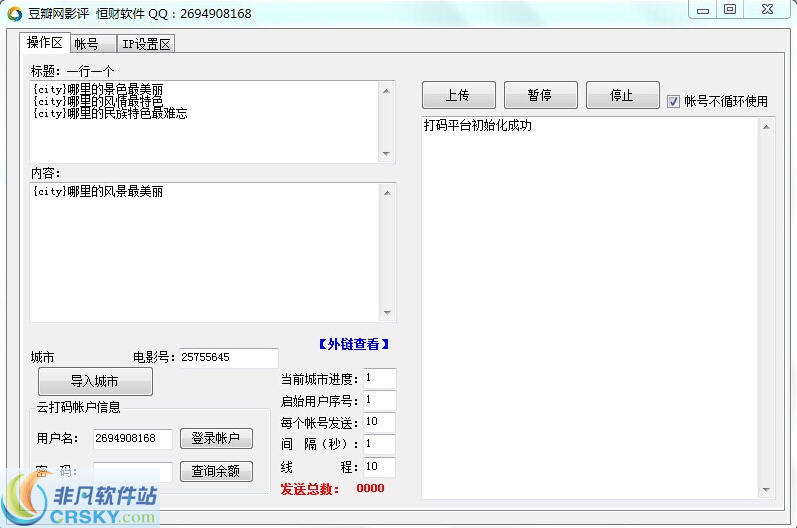Click the title line {city}哪里的民族特色最难忘
Image resolution: width=797 pixels, height=528 pixels.
click(x=110, y=113)
